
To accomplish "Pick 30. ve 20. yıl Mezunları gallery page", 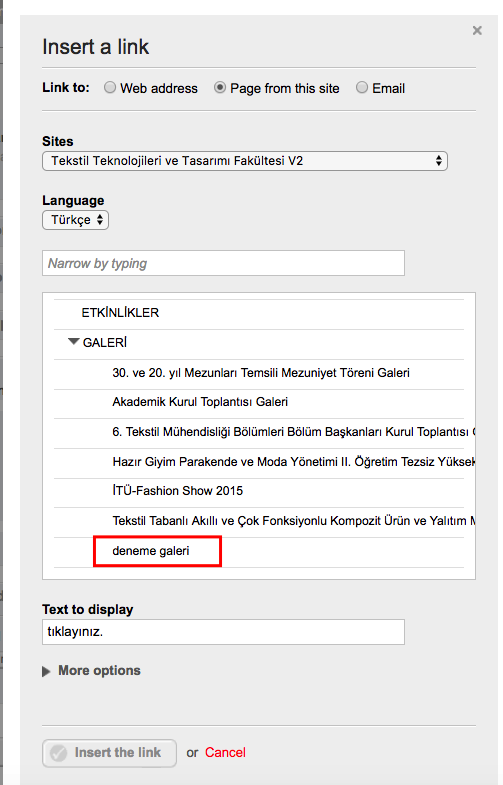I will coord(261,373).
